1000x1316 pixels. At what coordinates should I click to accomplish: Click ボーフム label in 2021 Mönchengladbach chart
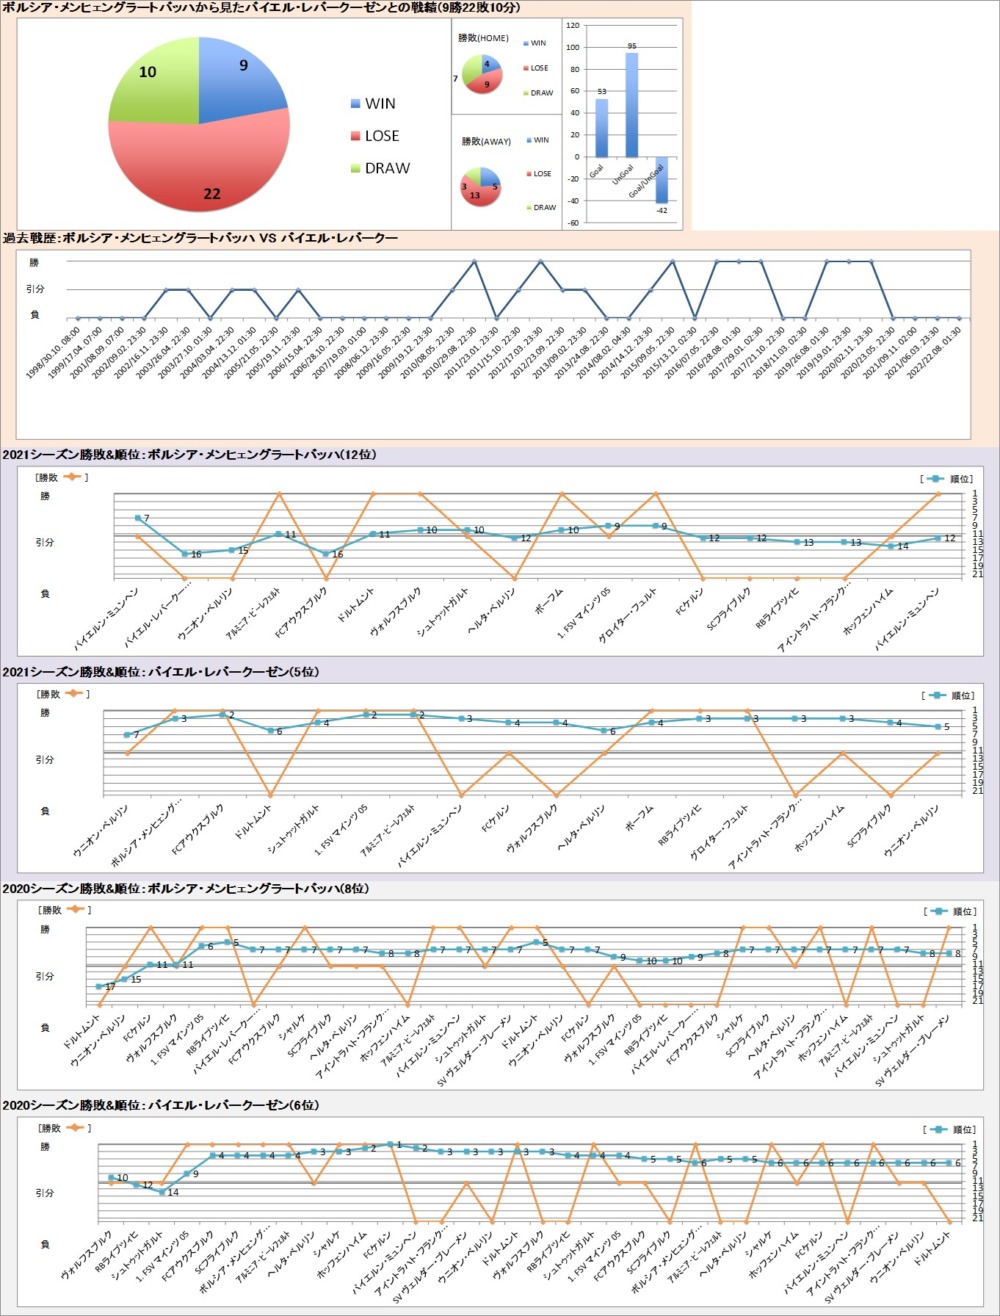point(548,602)
